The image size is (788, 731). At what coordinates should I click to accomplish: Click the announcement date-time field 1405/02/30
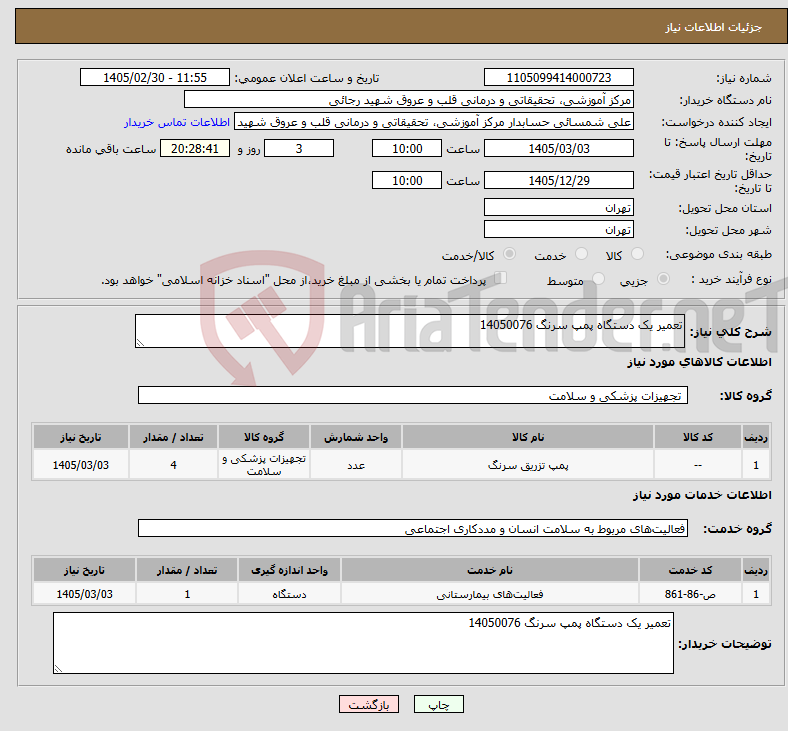coord(155,77)
